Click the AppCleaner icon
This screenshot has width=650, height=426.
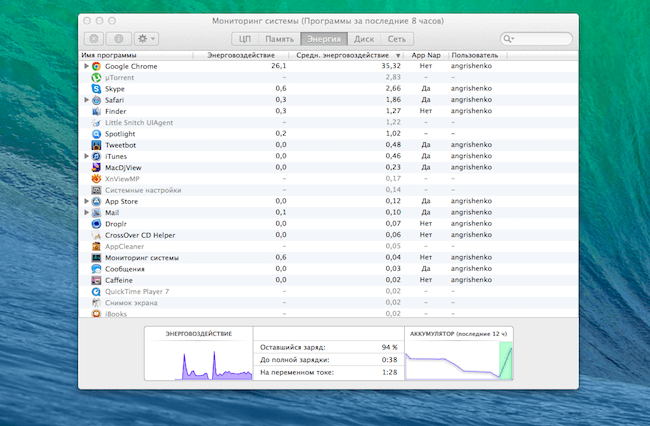(x=96, y=247)
